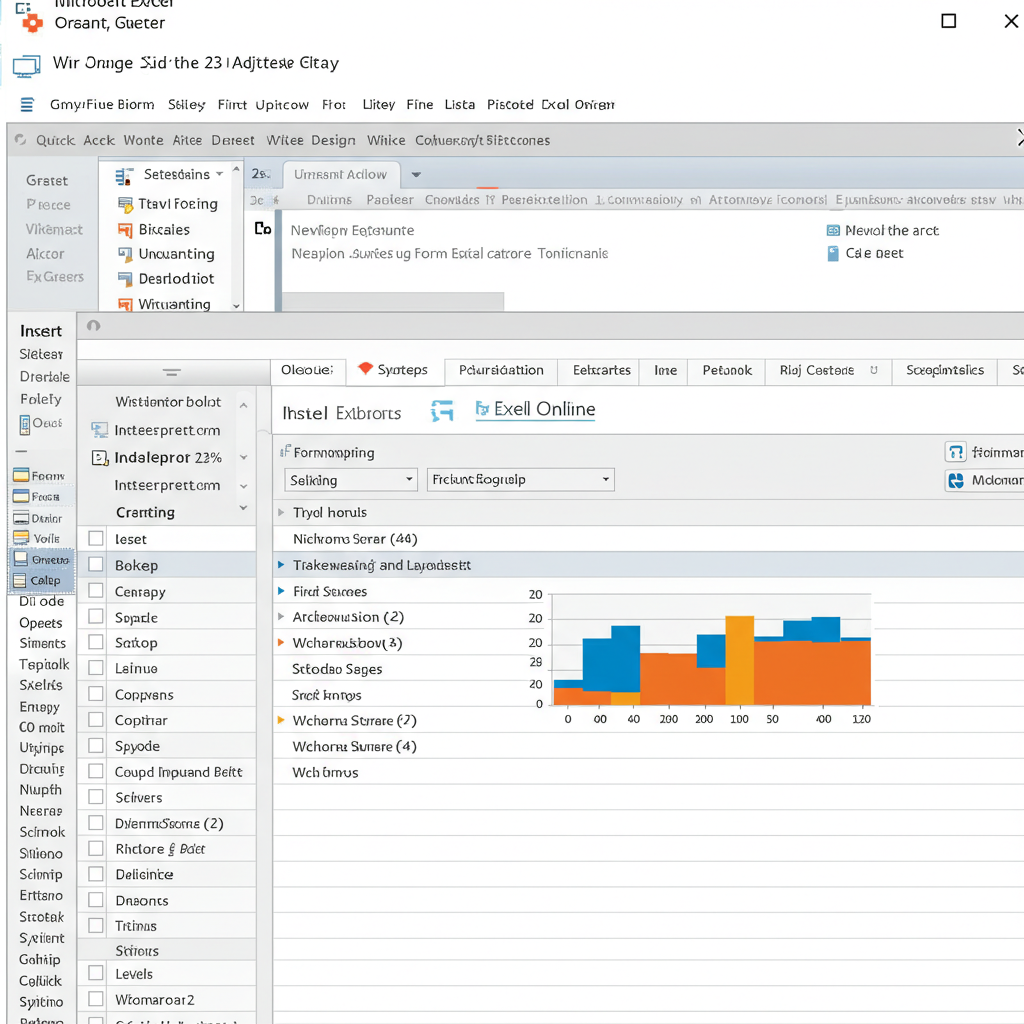Click the Bixcales list icon
The height and width of the screenshot is (1024, 1024).
[x=125, y=230]
